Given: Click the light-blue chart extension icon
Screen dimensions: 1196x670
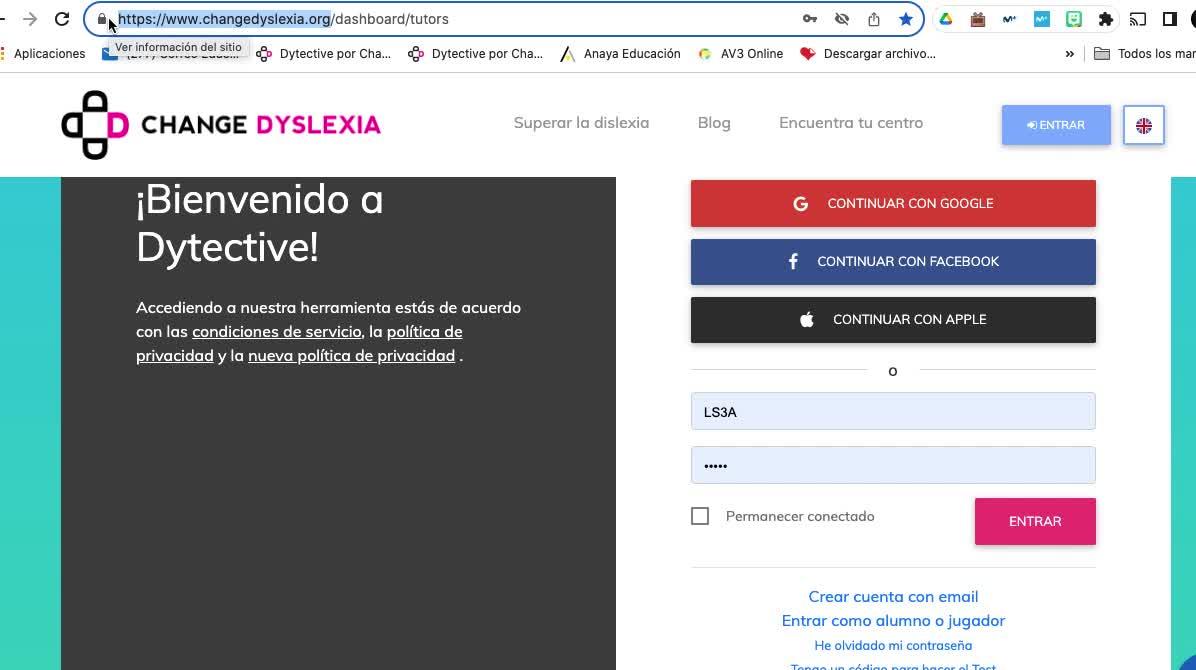Looking at the screenshot, I should pyautogui.click(x=1042, y=19).
